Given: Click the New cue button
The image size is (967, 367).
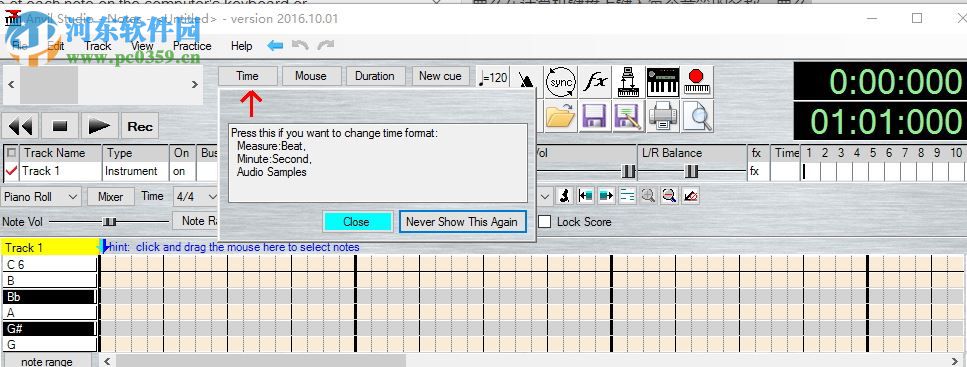Looking at the screenshot, I should pyautogui.click(x=440, y=76).
